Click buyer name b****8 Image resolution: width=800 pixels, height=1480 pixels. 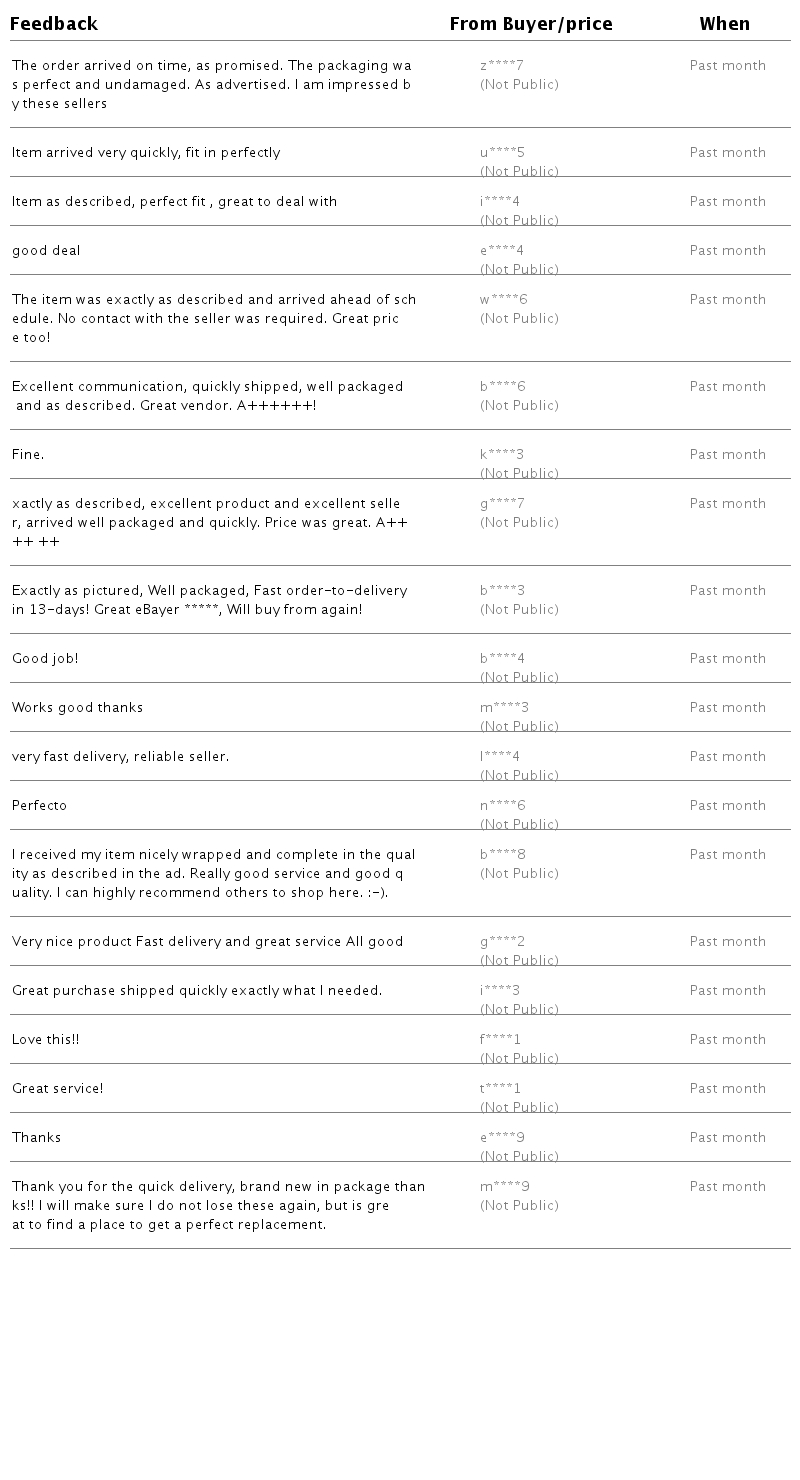503,855
